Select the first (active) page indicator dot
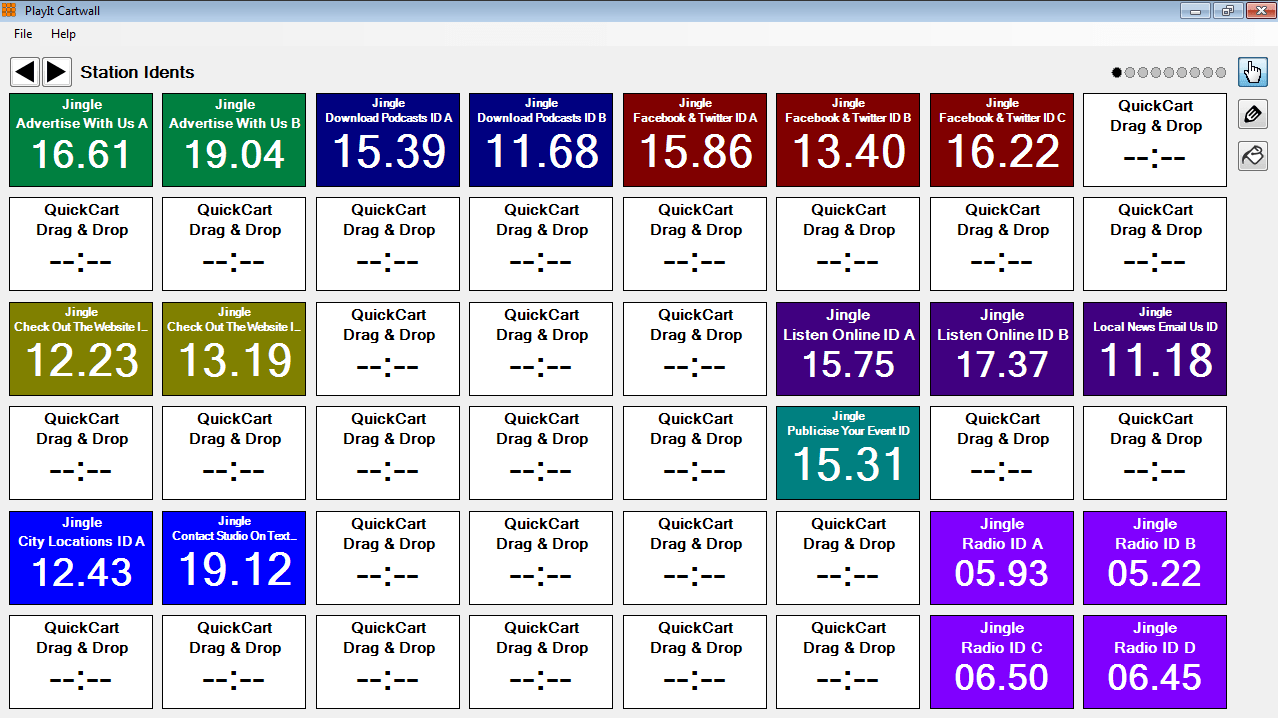This screenshot has width=1278, height=718. point(1117,73)
